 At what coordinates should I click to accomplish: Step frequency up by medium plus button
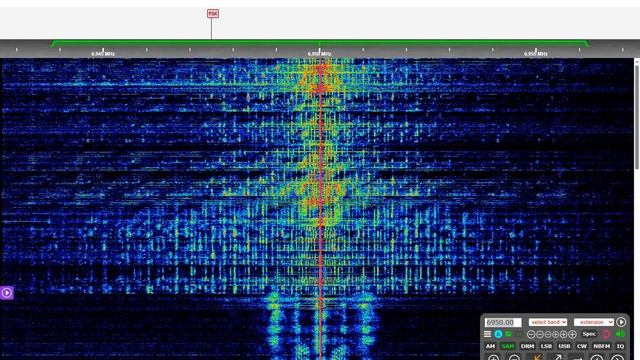(564, 334)
